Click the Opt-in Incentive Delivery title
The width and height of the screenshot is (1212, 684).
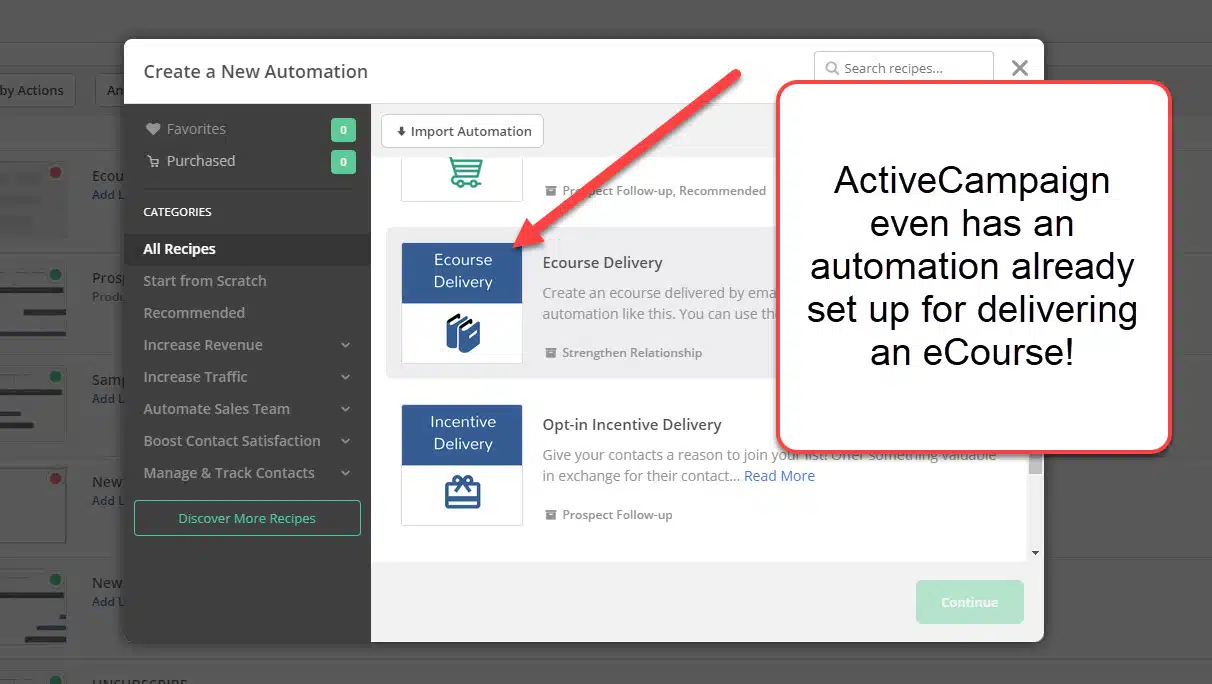click(x=632, y=425)
